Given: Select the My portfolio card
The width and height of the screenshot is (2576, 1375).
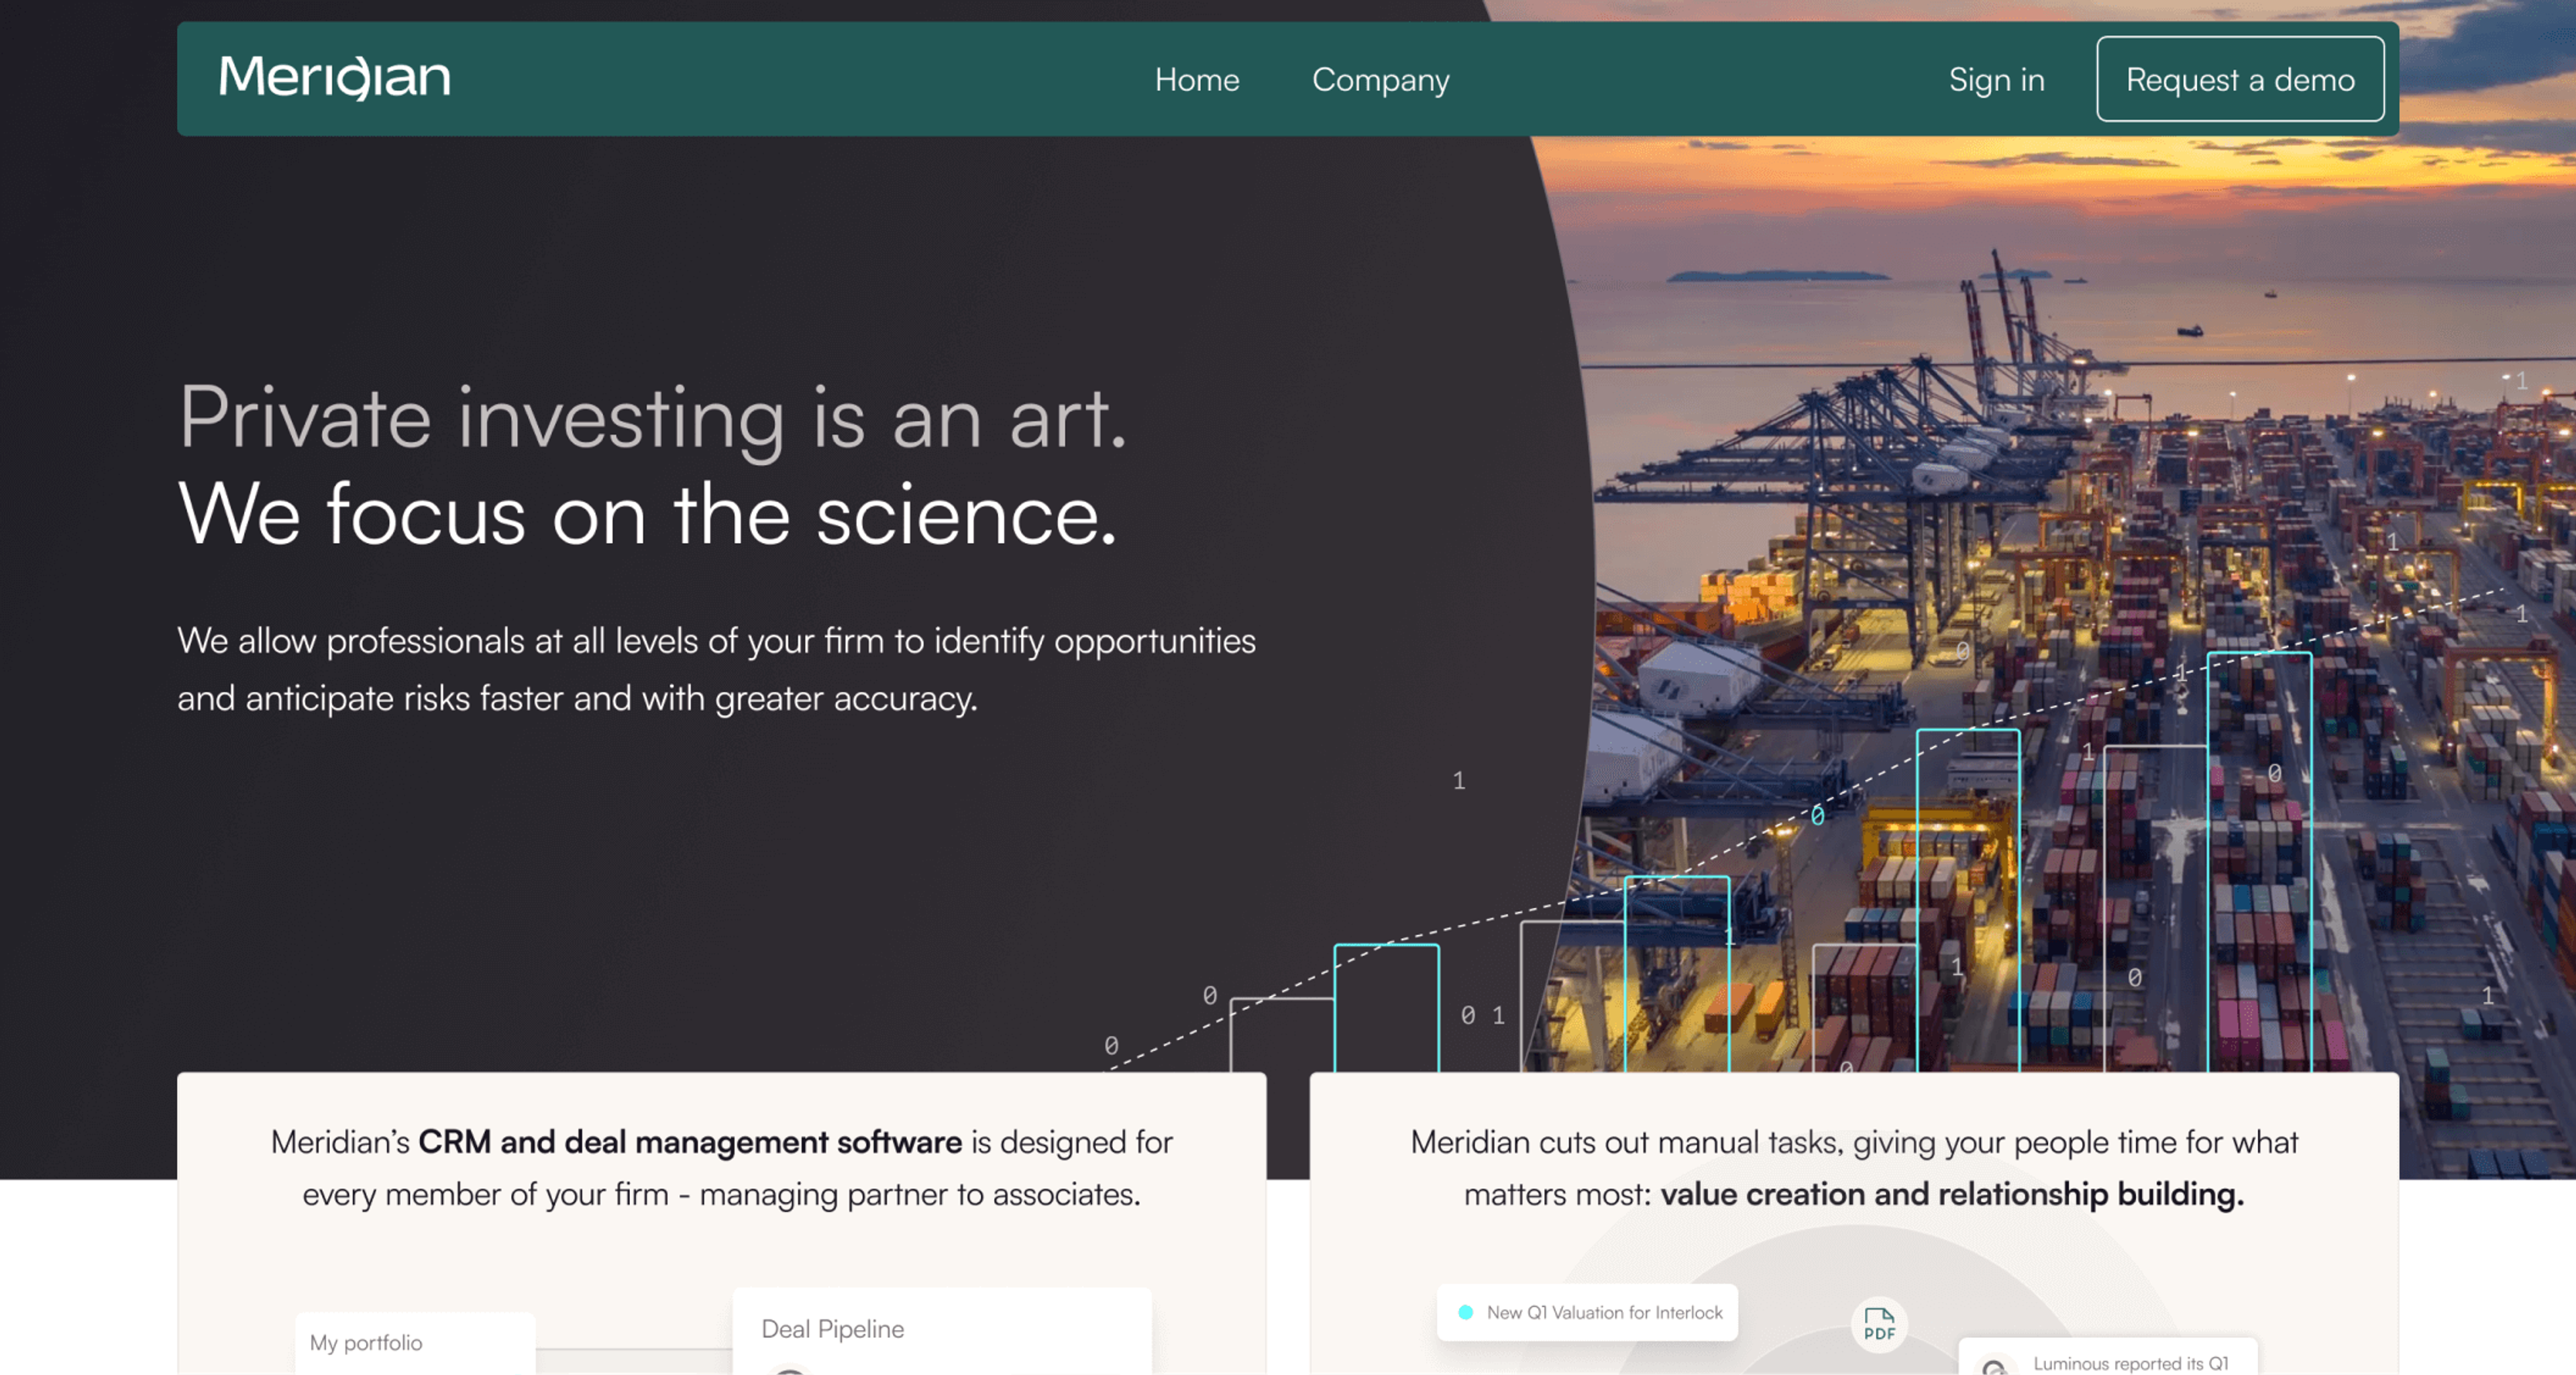Looking at the screenshot, I should point(415,1343).
